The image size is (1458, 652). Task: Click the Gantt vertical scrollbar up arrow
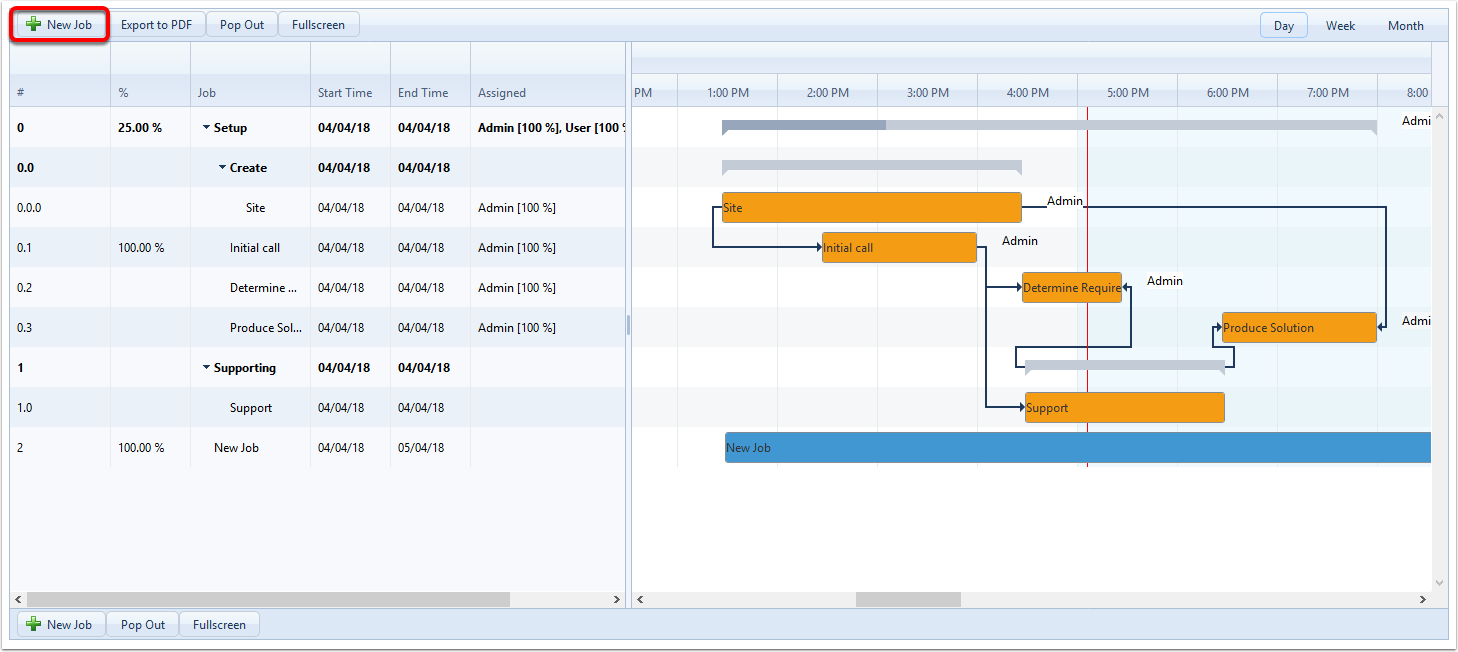(1440, 116)
